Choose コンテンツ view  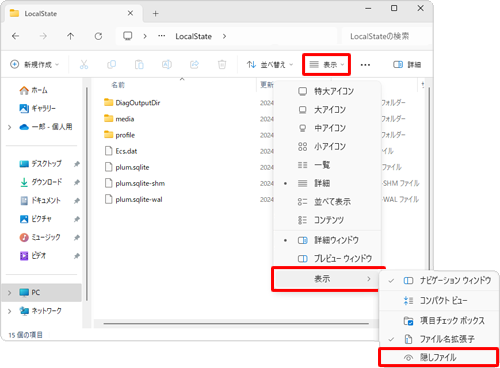327,220
